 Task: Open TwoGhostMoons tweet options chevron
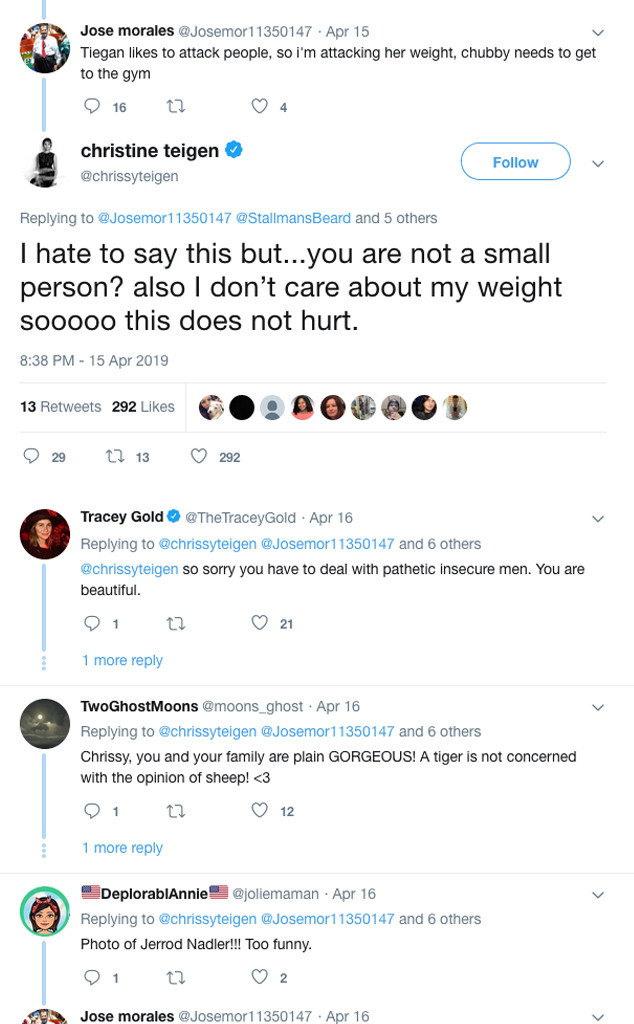[598, 706]
